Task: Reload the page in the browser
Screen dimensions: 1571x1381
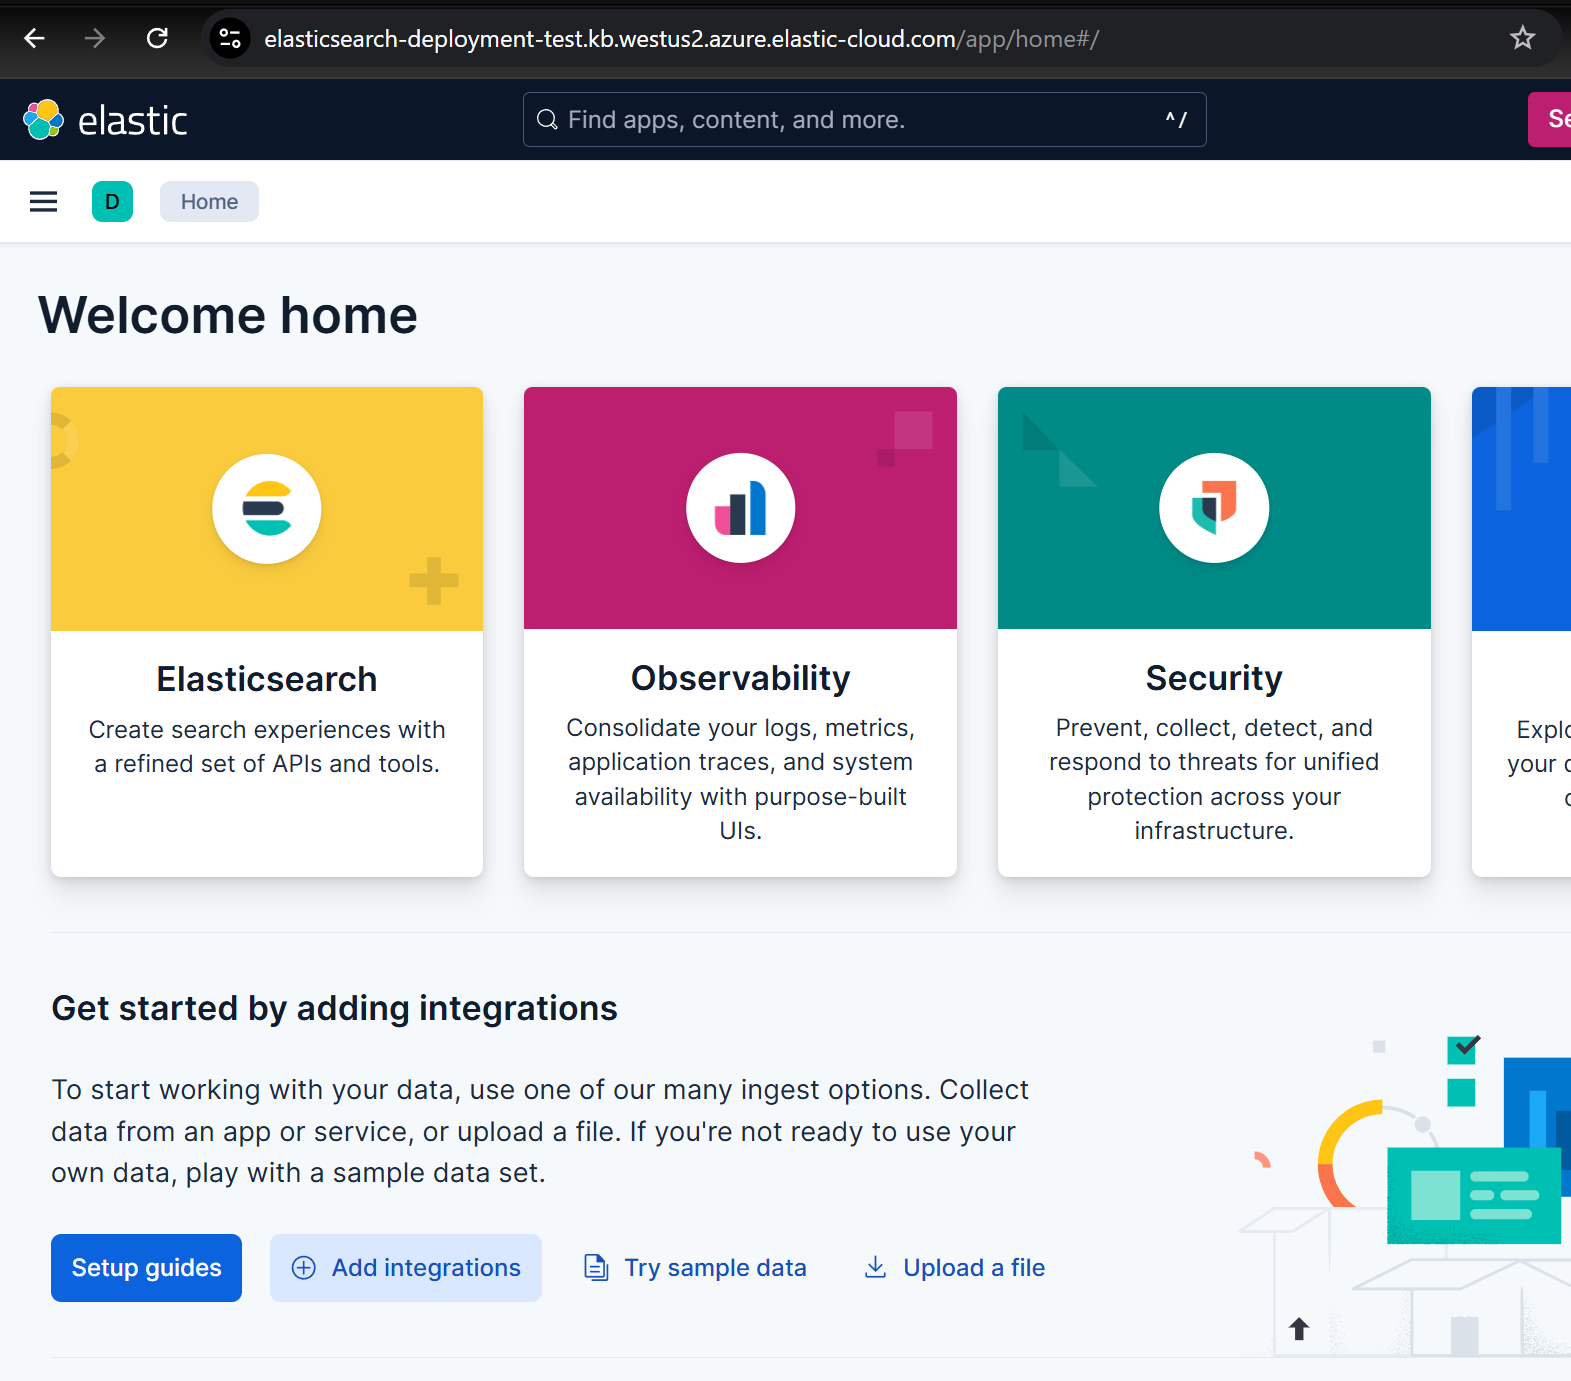Action: coord(157,38)
